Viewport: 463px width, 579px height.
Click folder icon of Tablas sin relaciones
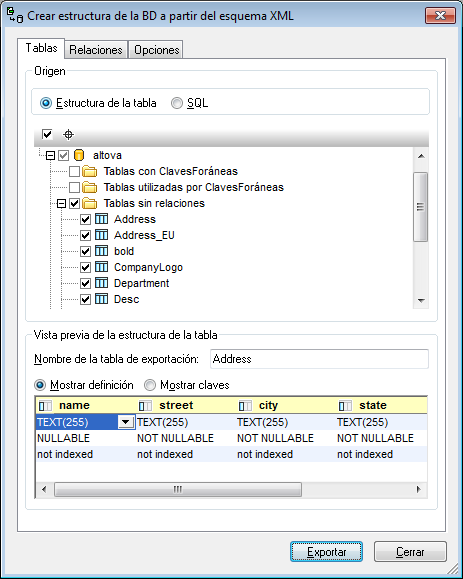pos(90,203)
